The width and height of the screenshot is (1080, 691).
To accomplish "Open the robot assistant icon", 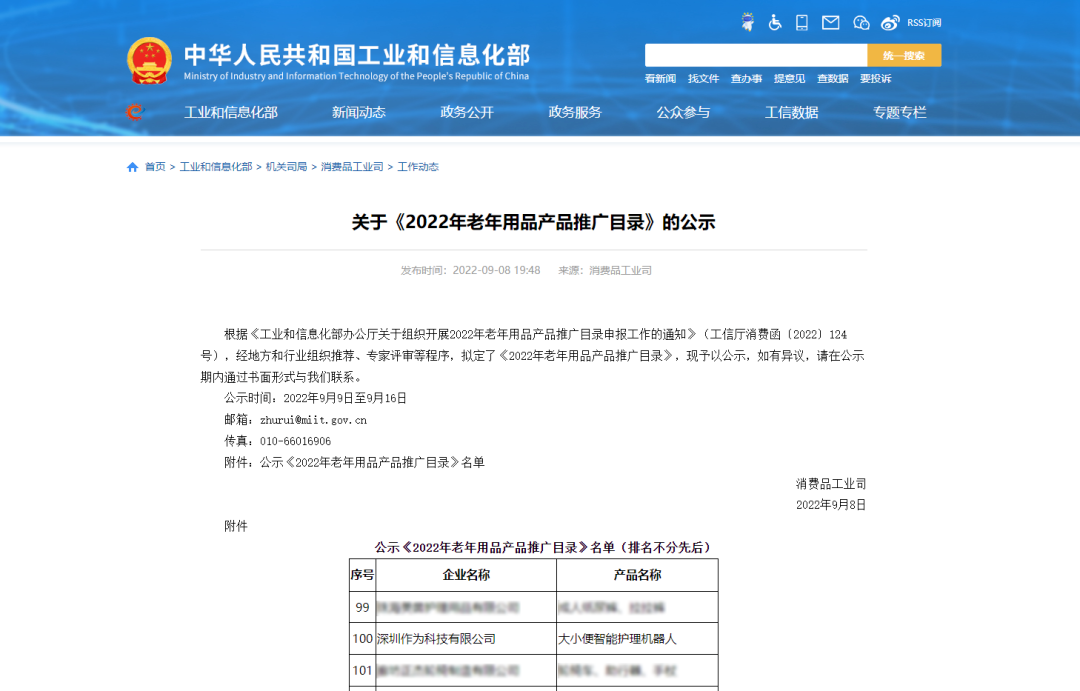I will coord(747,22).
